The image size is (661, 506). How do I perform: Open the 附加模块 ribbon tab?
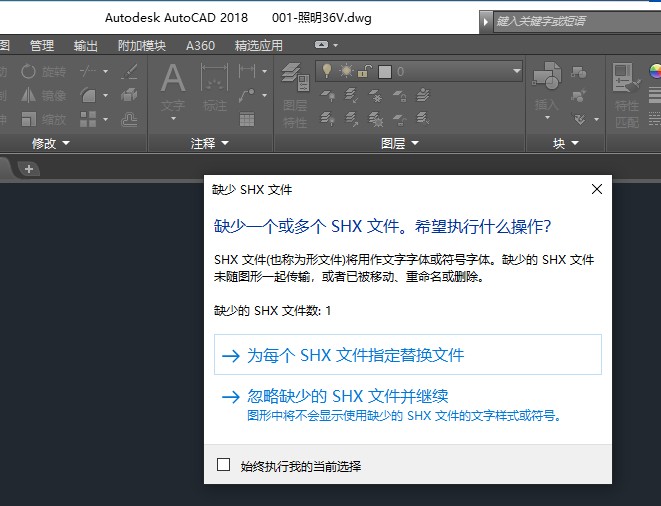[x=142, y=45]
